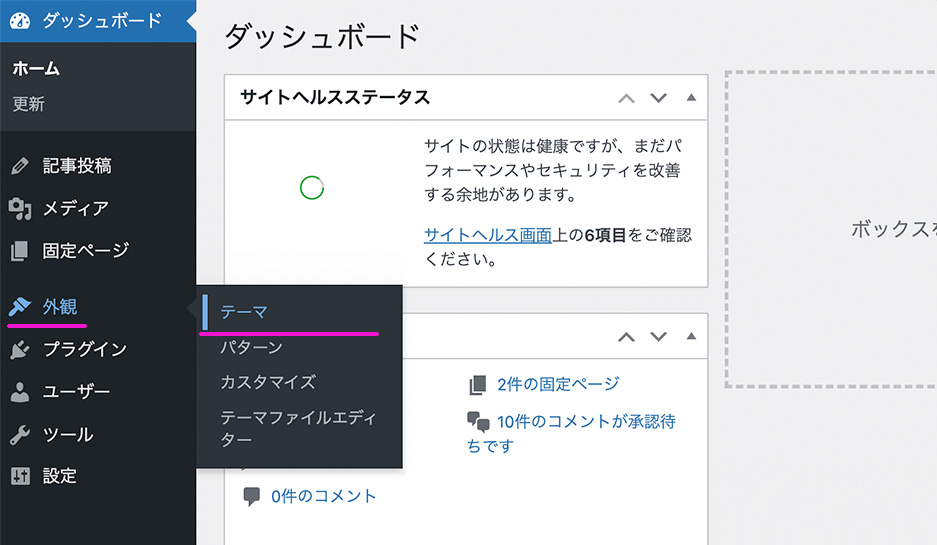Screen dimensions: 937x545
Task: Choose カスタマイズ from the flyout menu
Action: tap(268, 382)
